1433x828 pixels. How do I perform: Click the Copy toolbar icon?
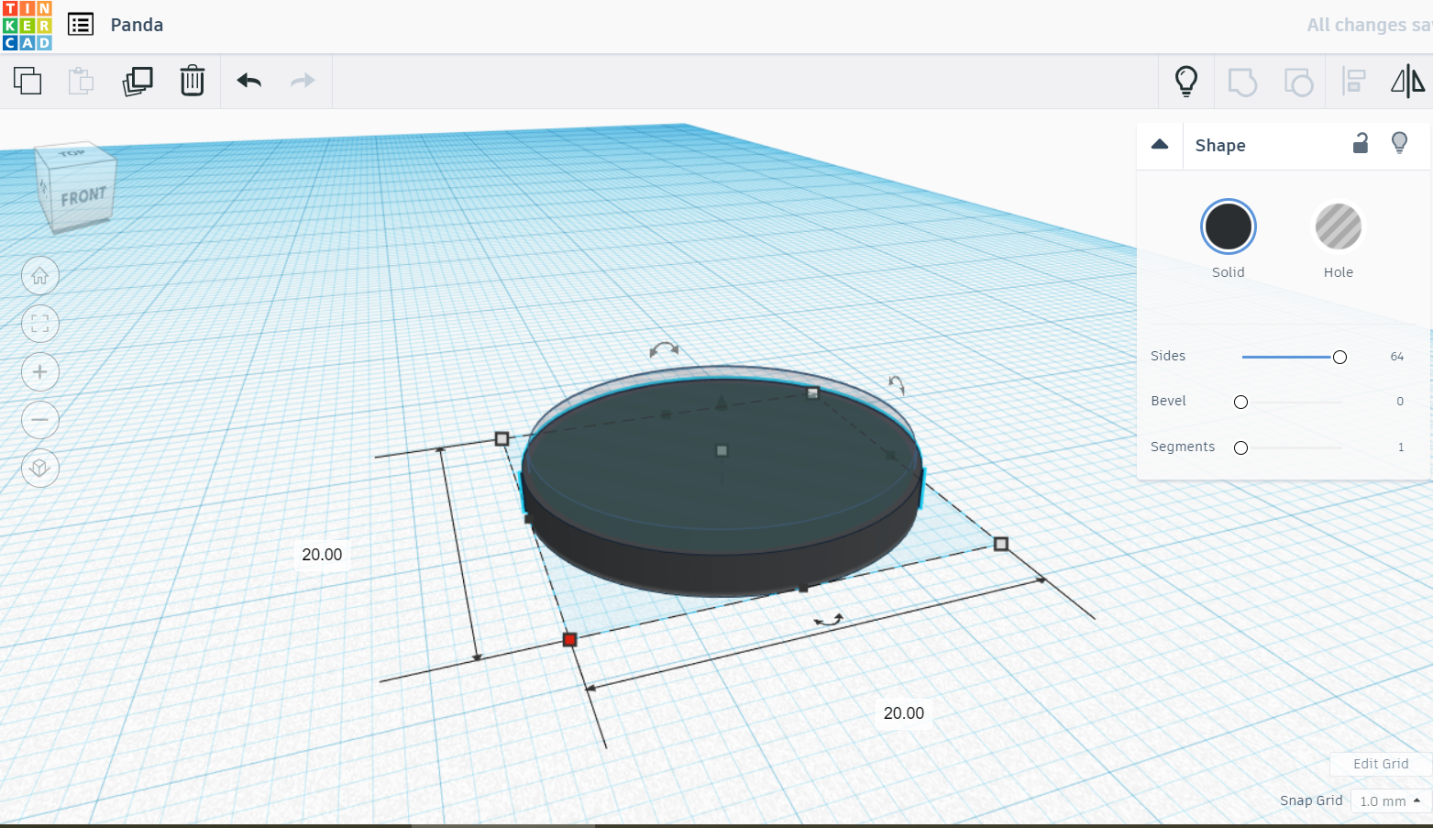(28, 81)
